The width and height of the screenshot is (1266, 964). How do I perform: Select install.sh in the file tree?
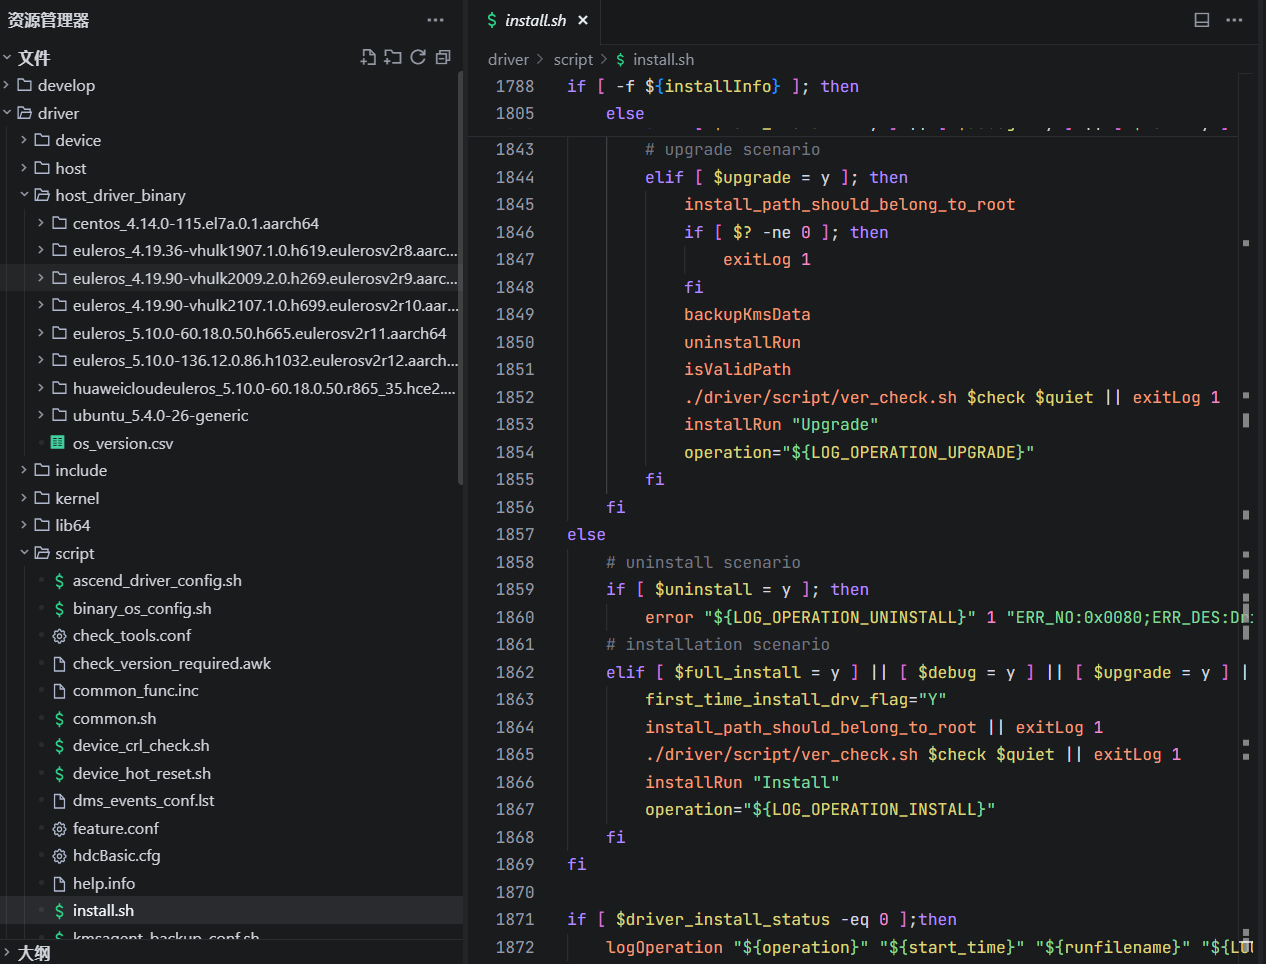pos(231,911)
